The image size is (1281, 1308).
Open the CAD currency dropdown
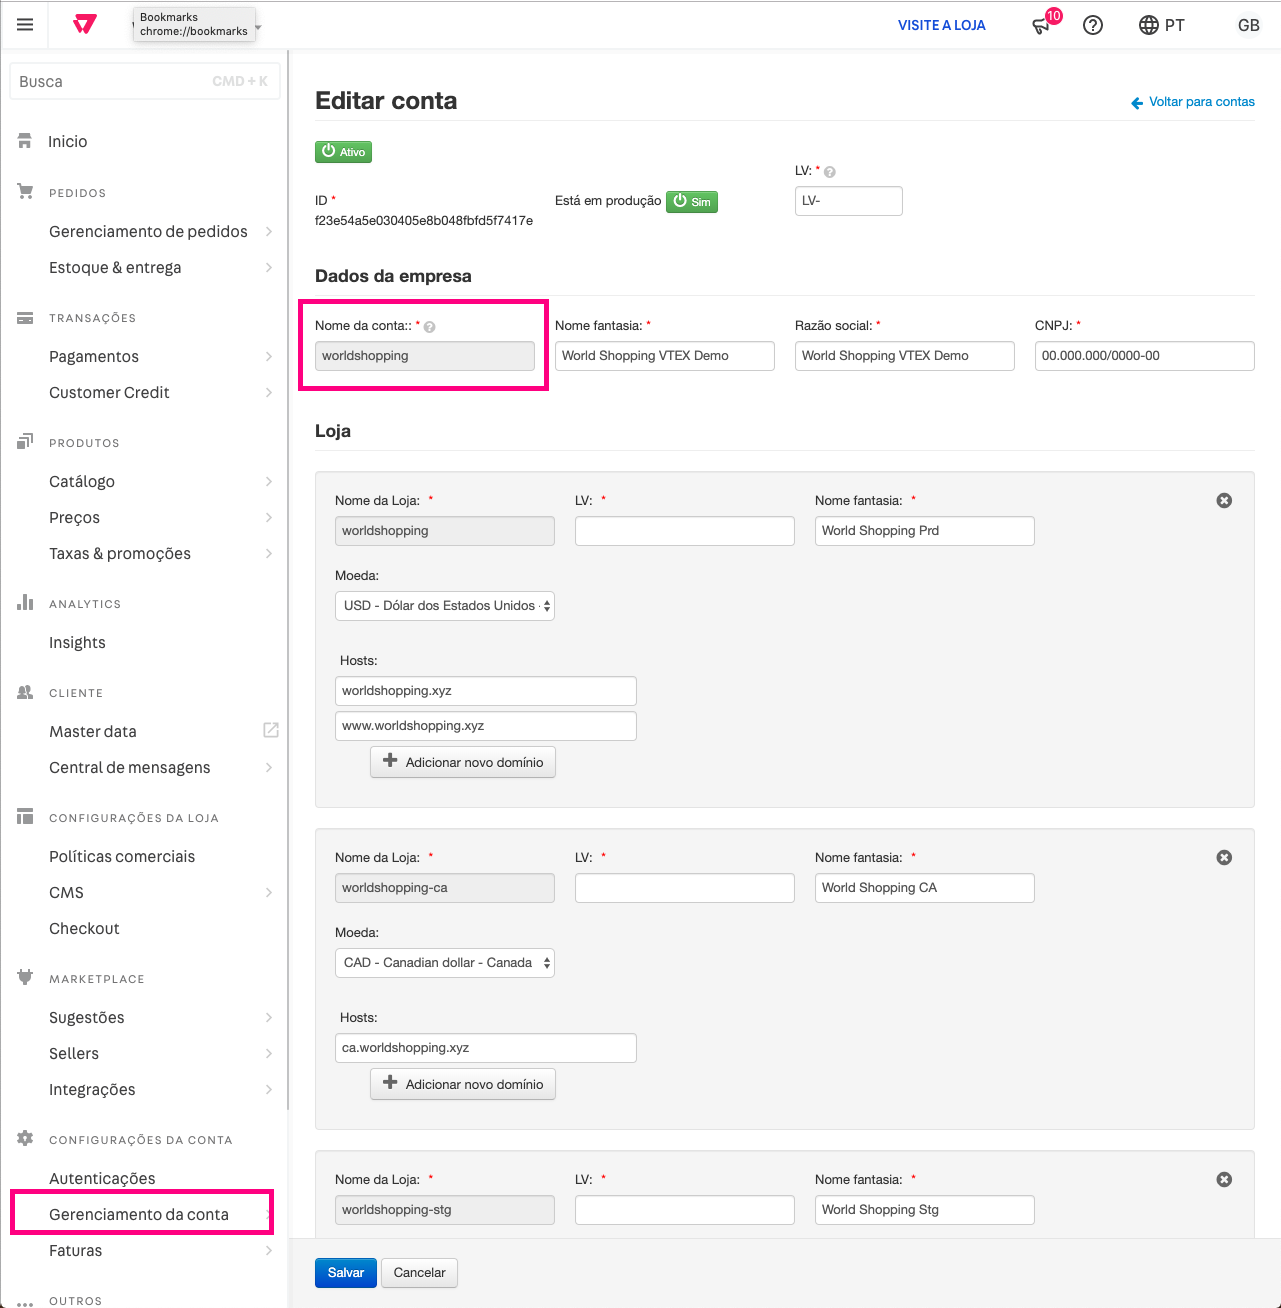445,962
